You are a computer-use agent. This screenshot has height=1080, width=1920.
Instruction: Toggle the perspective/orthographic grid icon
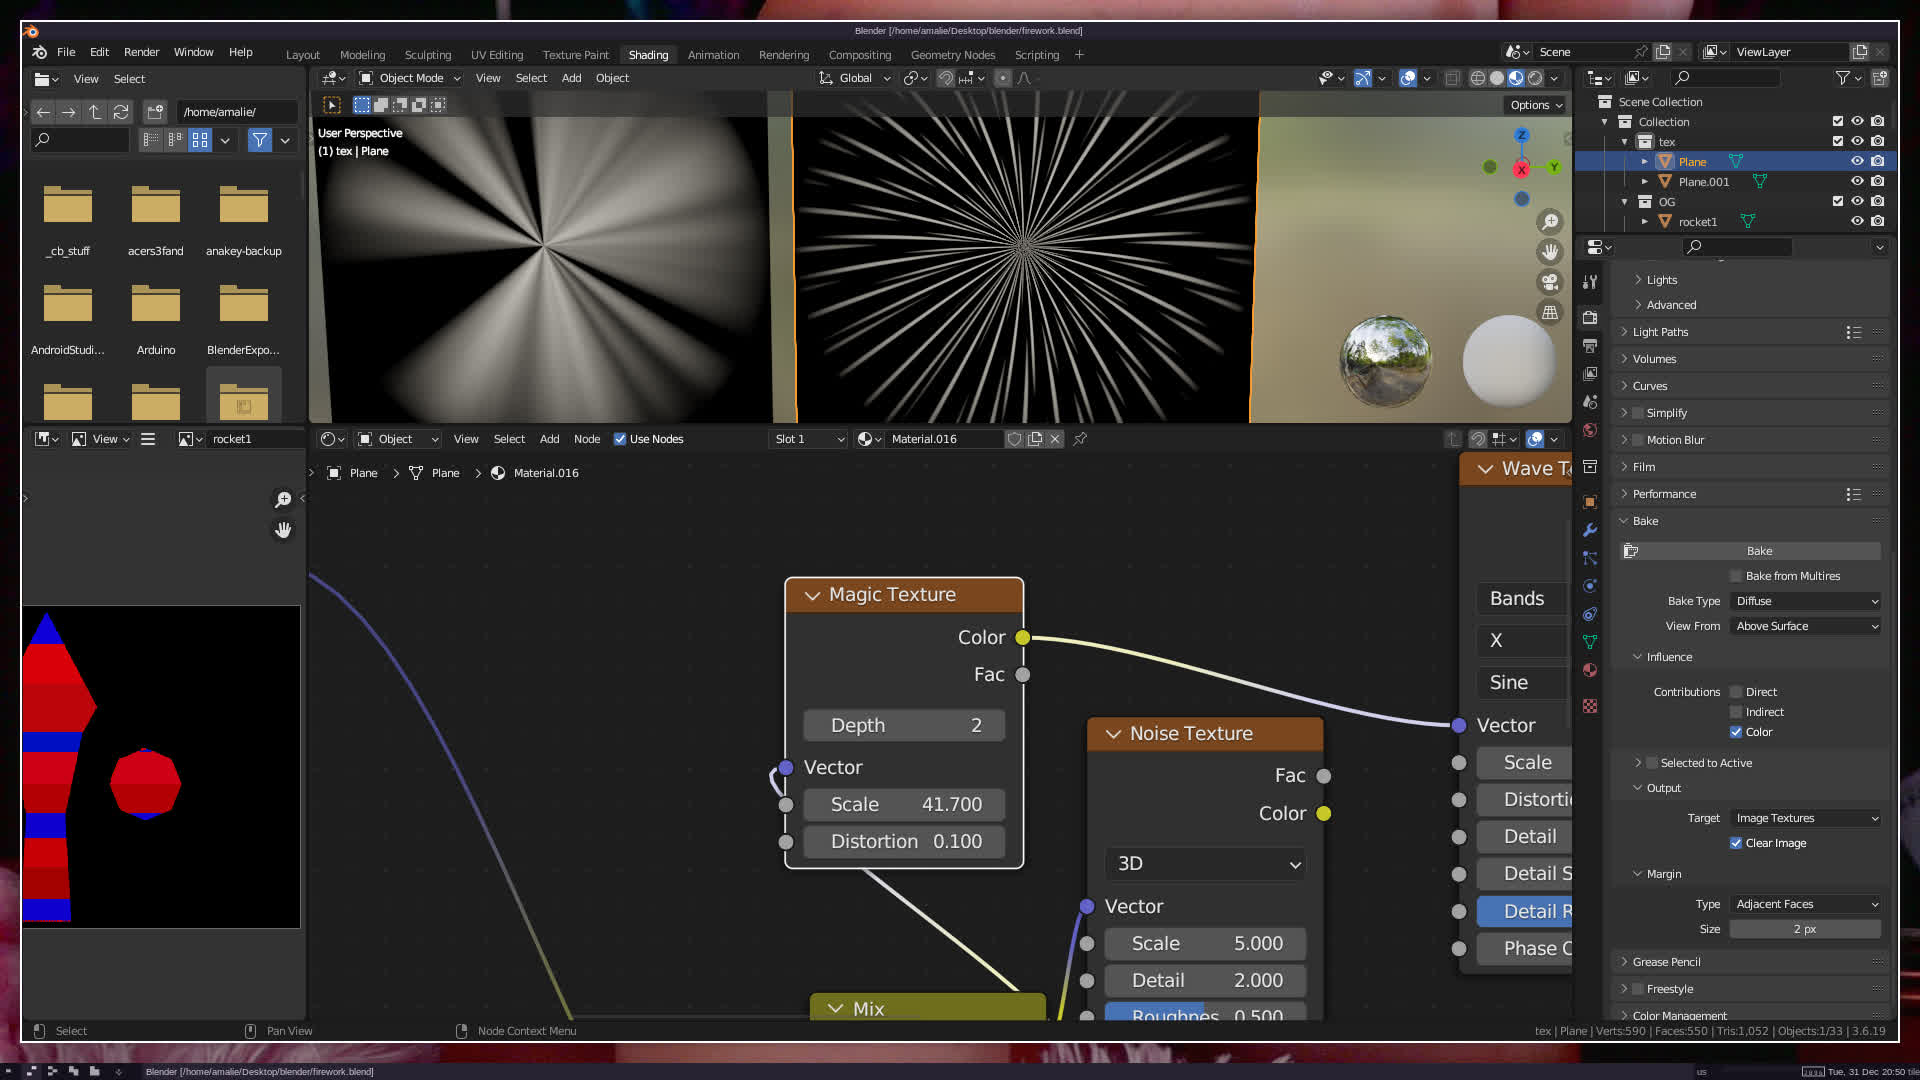point(1550,312)
